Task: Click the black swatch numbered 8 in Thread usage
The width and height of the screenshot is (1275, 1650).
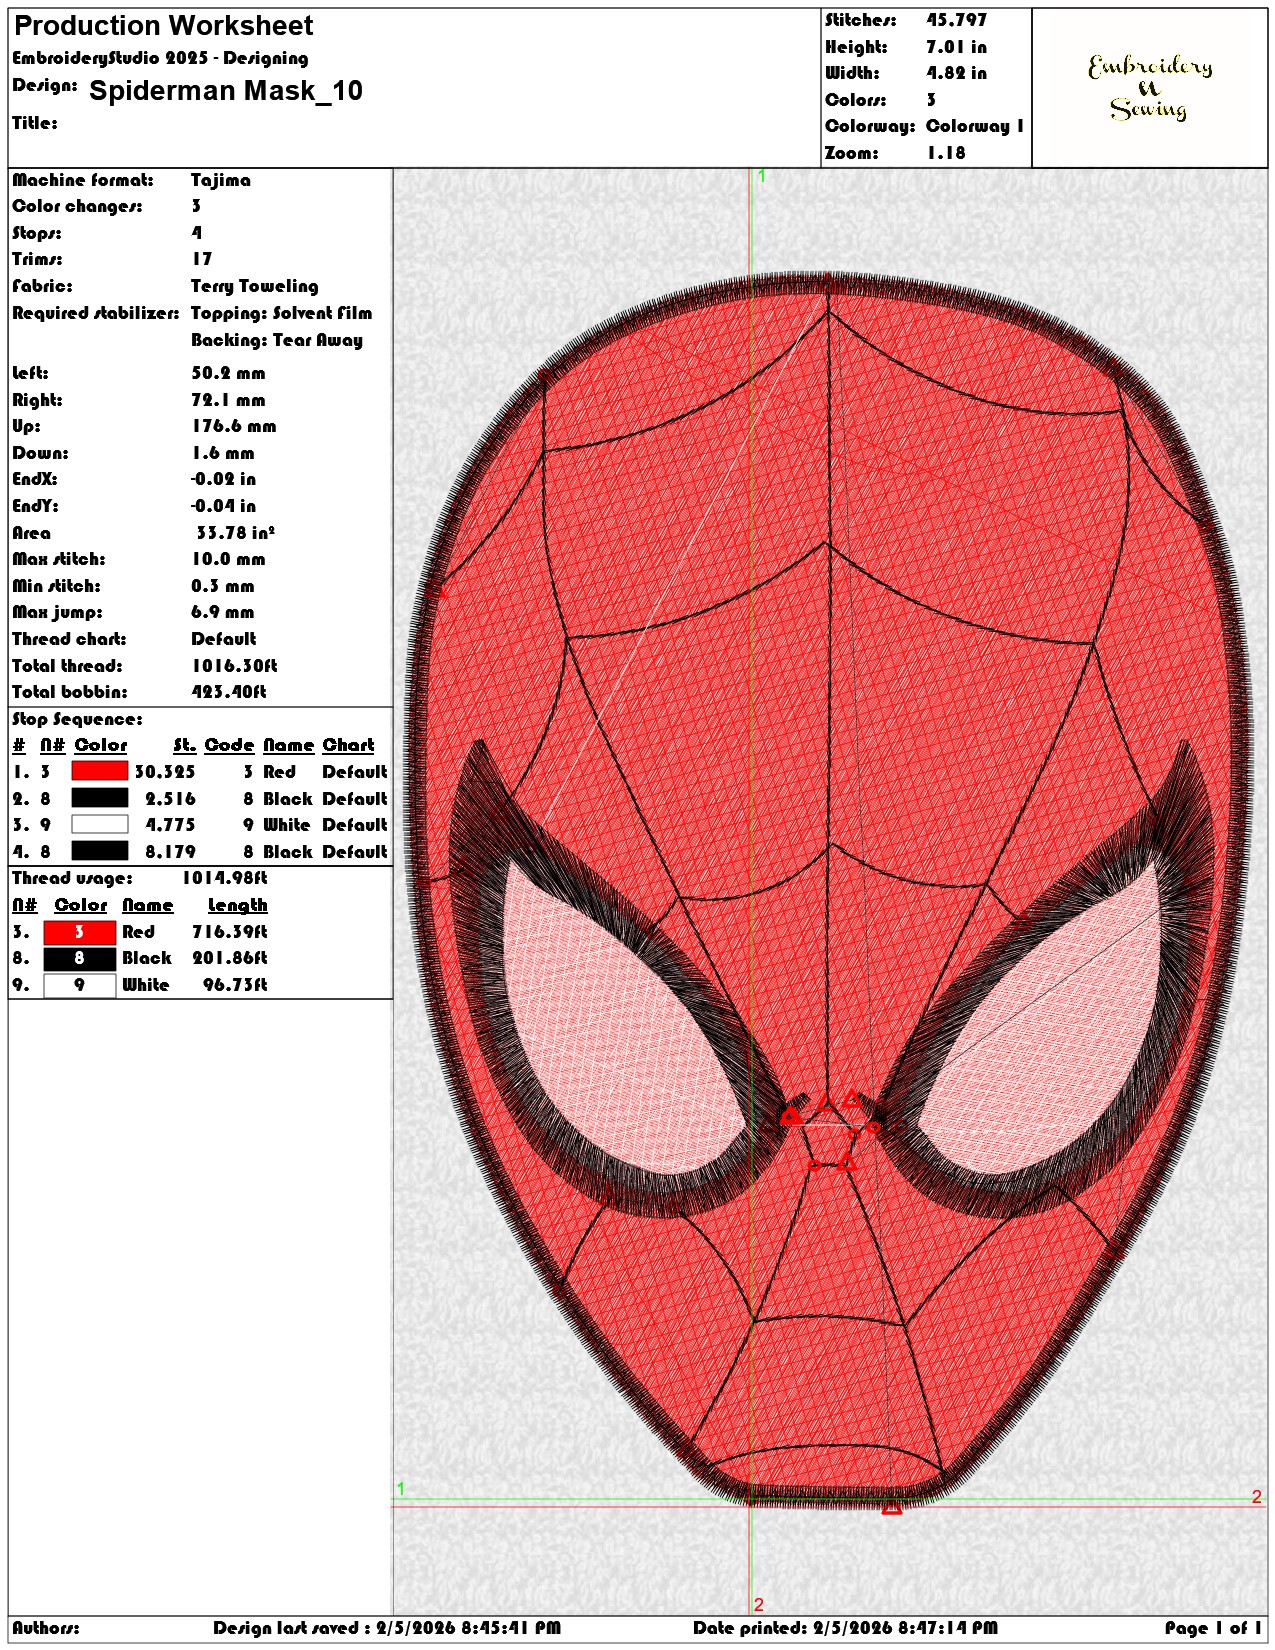Action: coord(80,958)
